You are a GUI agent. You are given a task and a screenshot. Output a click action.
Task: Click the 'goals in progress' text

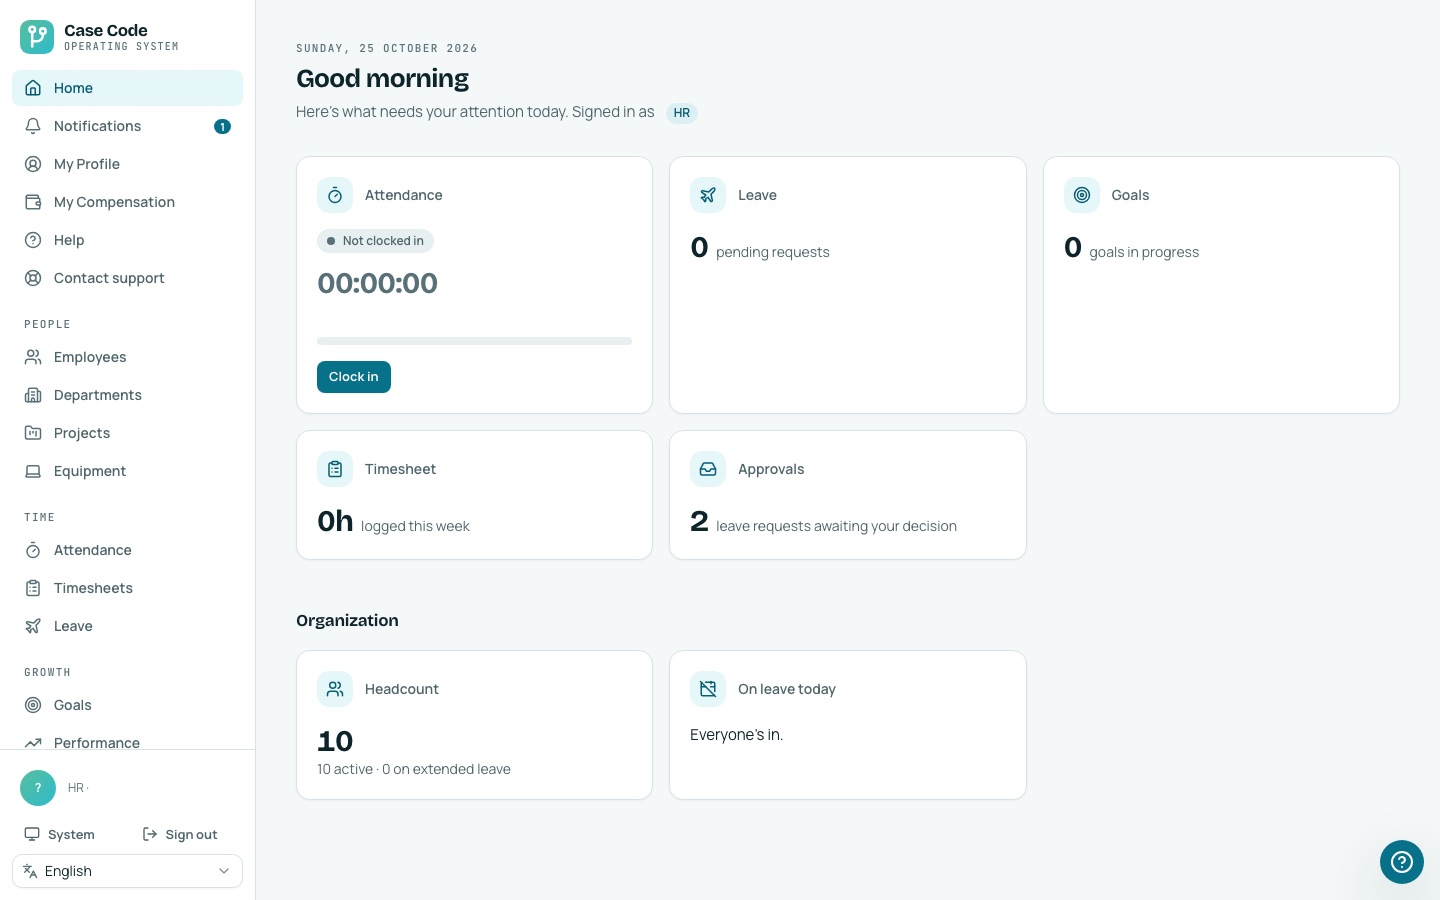(x=1144, y=252)
